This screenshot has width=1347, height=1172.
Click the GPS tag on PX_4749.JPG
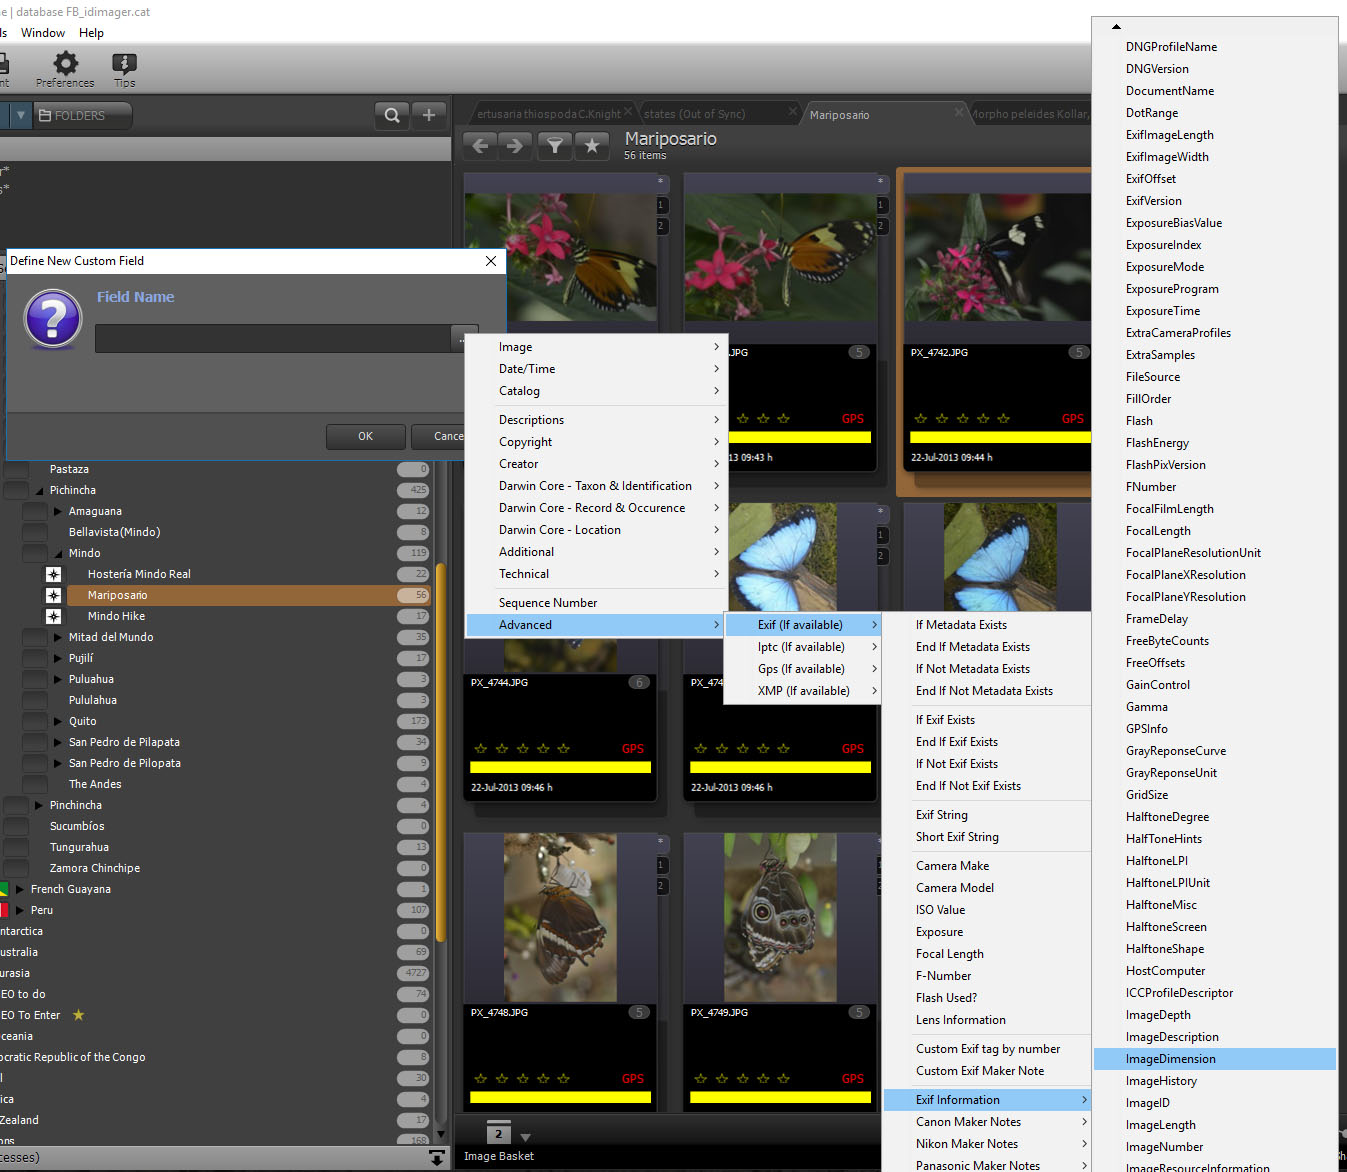853,1079
